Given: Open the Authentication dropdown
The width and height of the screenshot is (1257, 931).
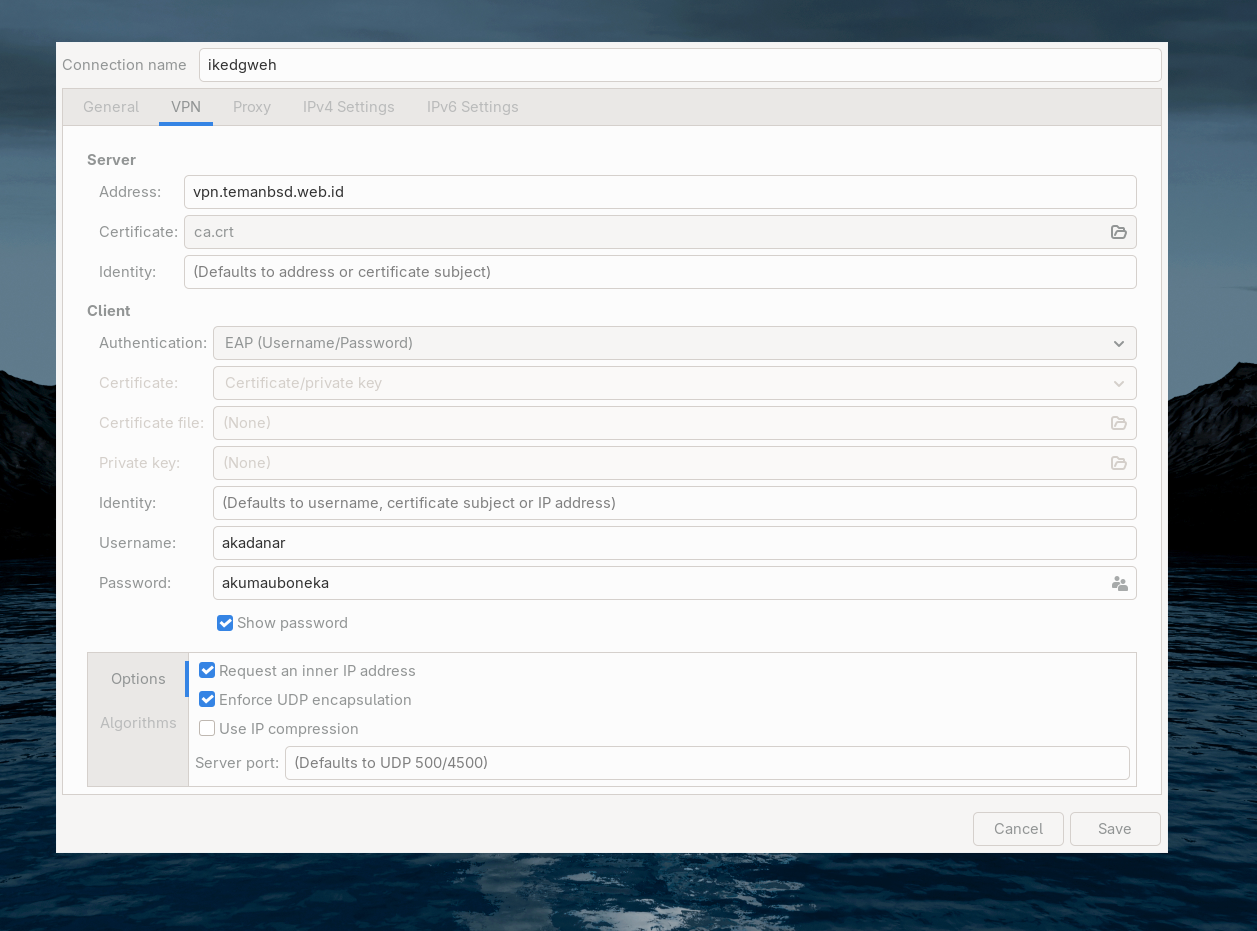Looking at the screenshot, I should pyautogui.click(x=675, y=343).
